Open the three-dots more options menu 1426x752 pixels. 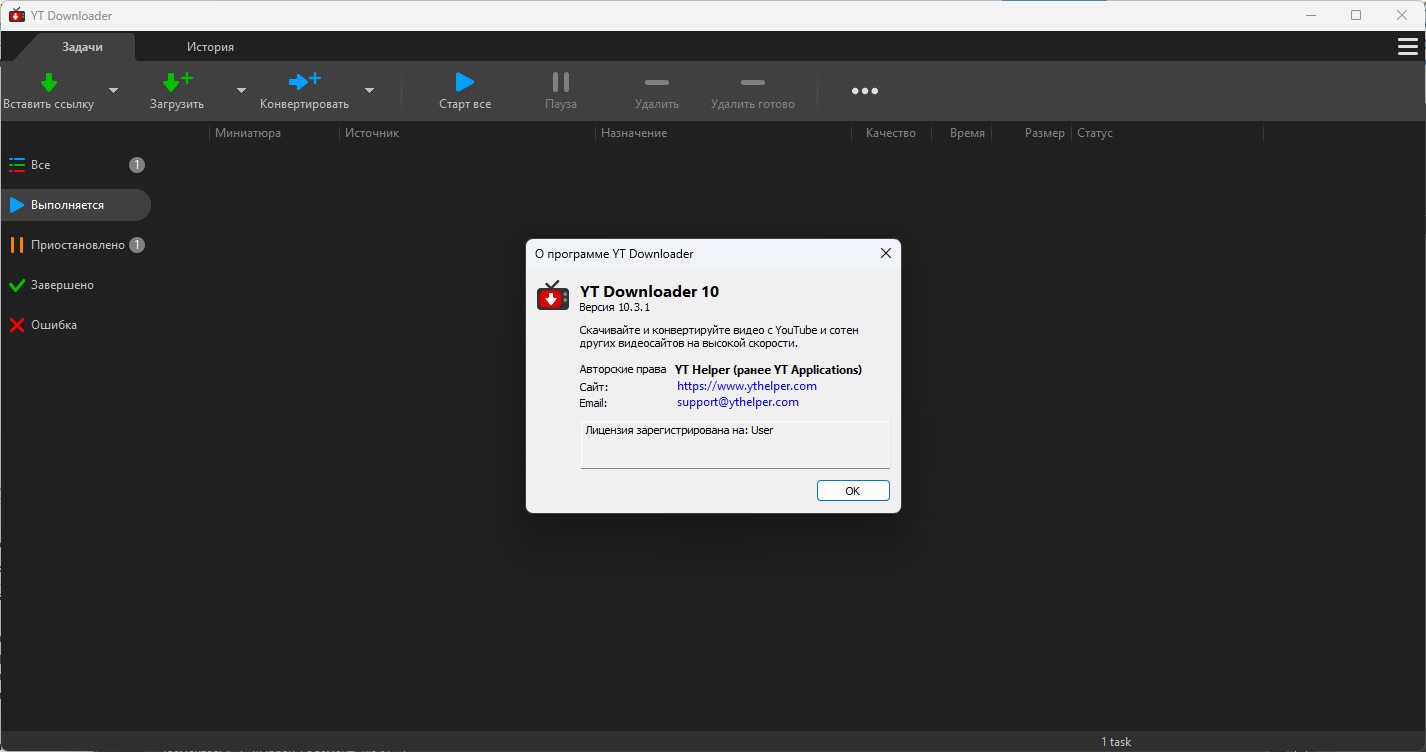pyautogui.click(x=865, y=91)
